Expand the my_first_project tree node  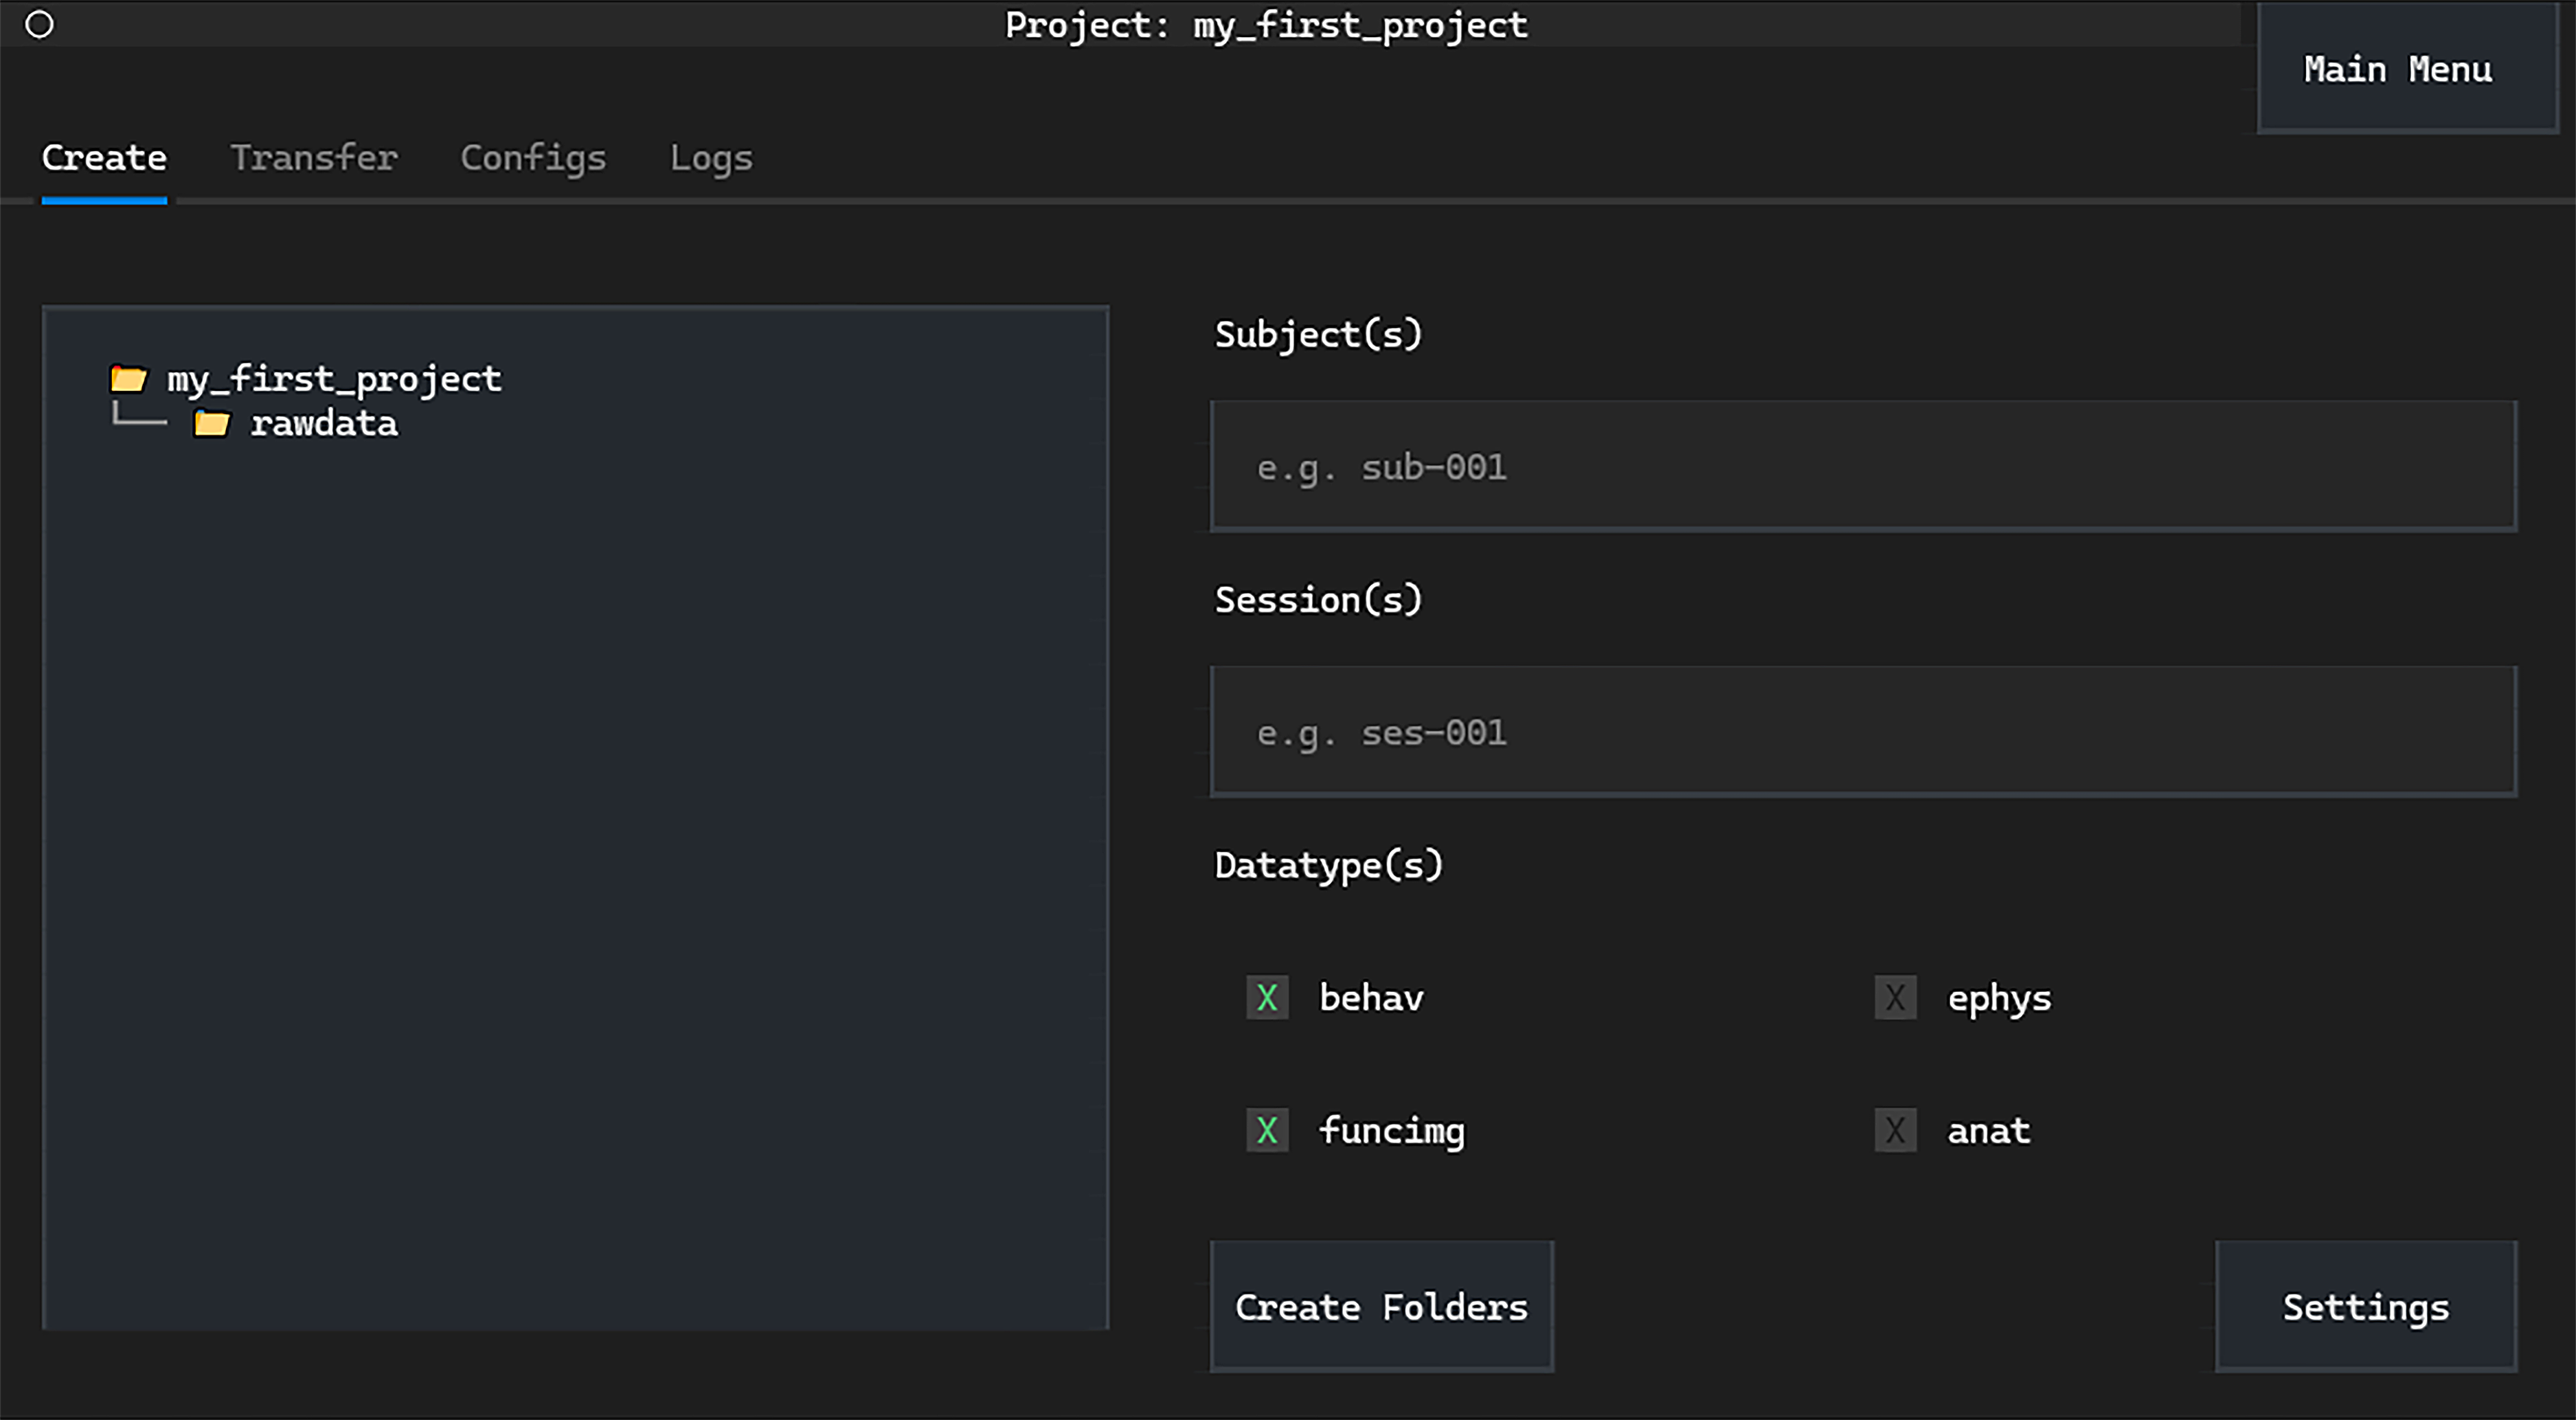pos(333,379)
